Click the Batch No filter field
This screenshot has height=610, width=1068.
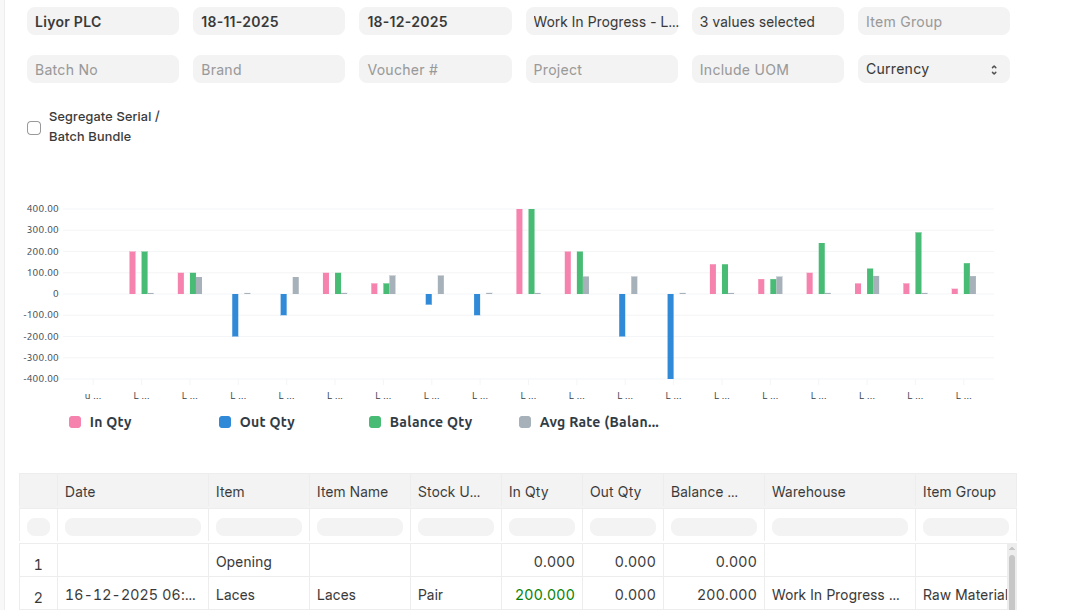pyautogui.click(x=102, y=69)
